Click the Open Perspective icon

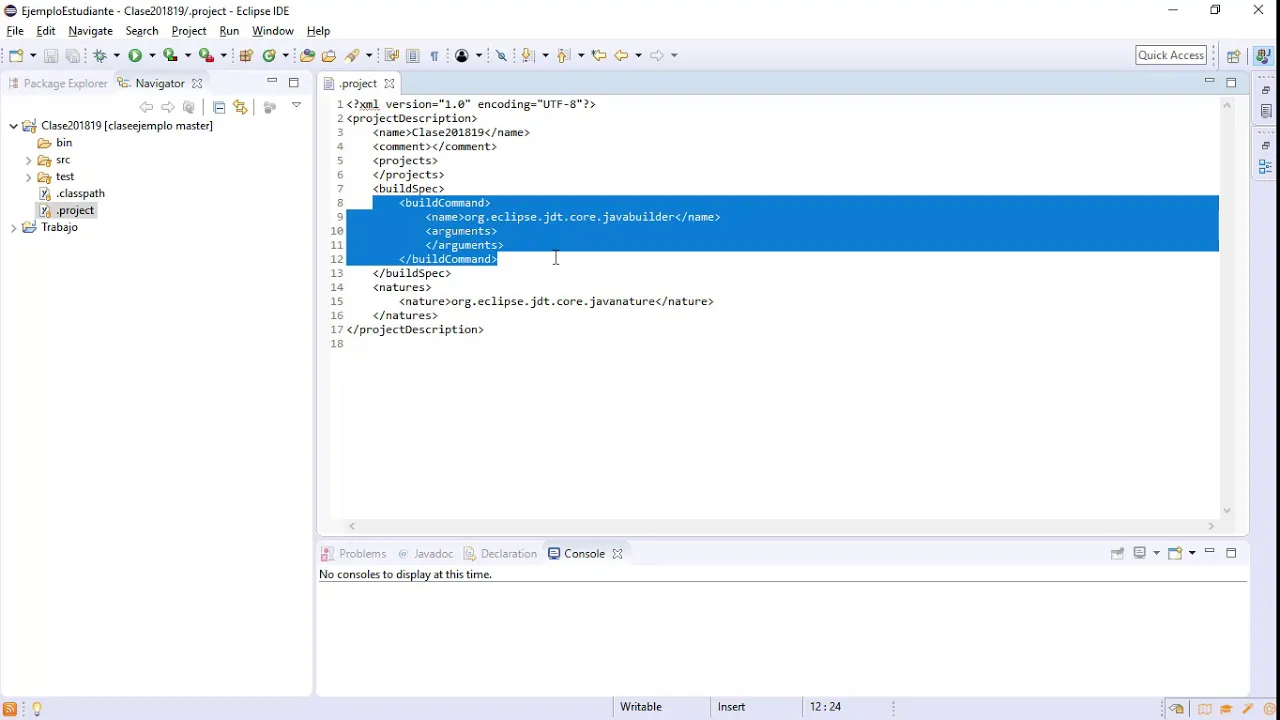[1234, 56]
